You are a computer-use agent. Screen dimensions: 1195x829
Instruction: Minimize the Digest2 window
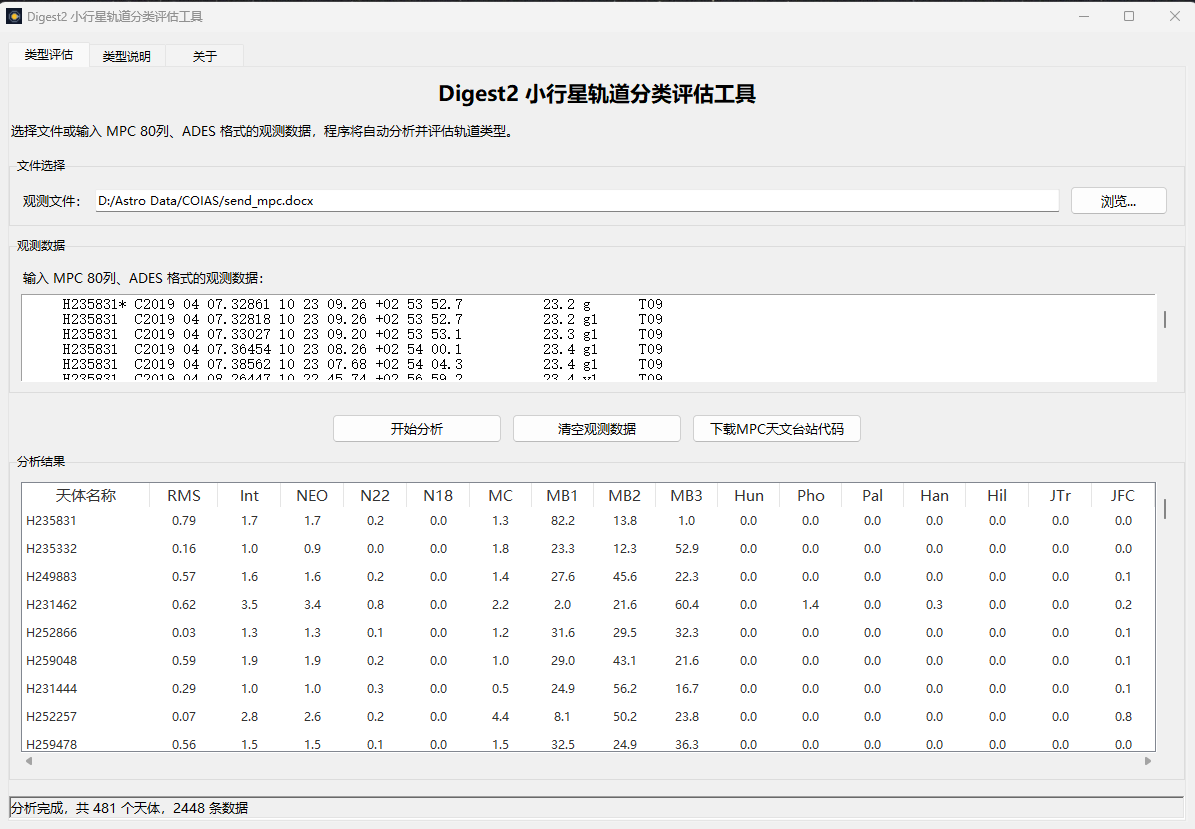tap(1084, 16)
